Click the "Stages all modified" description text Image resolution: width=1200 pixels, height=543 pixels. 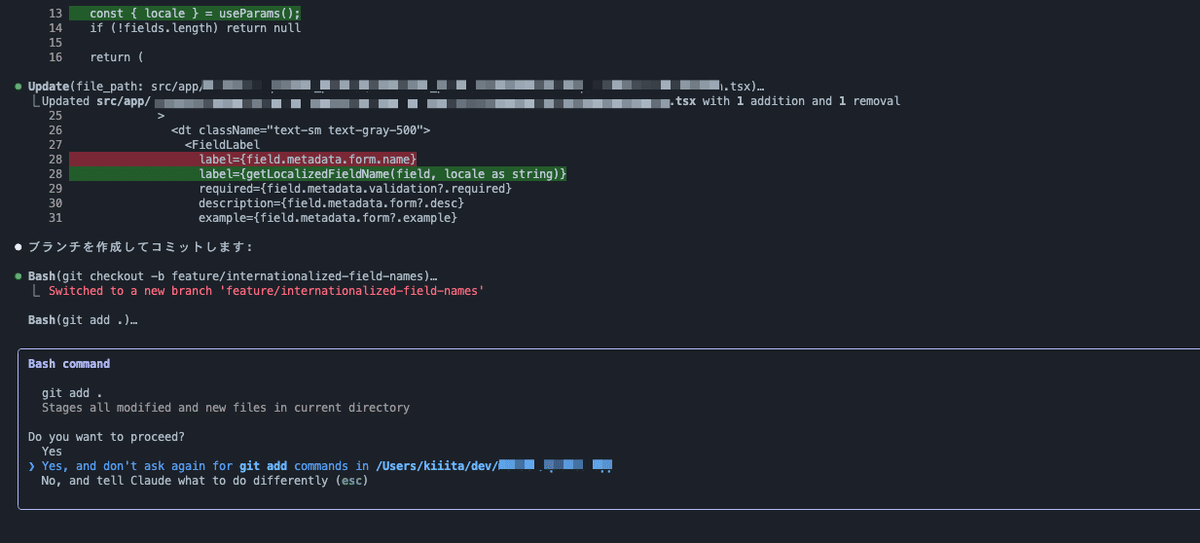click(225, 408)
